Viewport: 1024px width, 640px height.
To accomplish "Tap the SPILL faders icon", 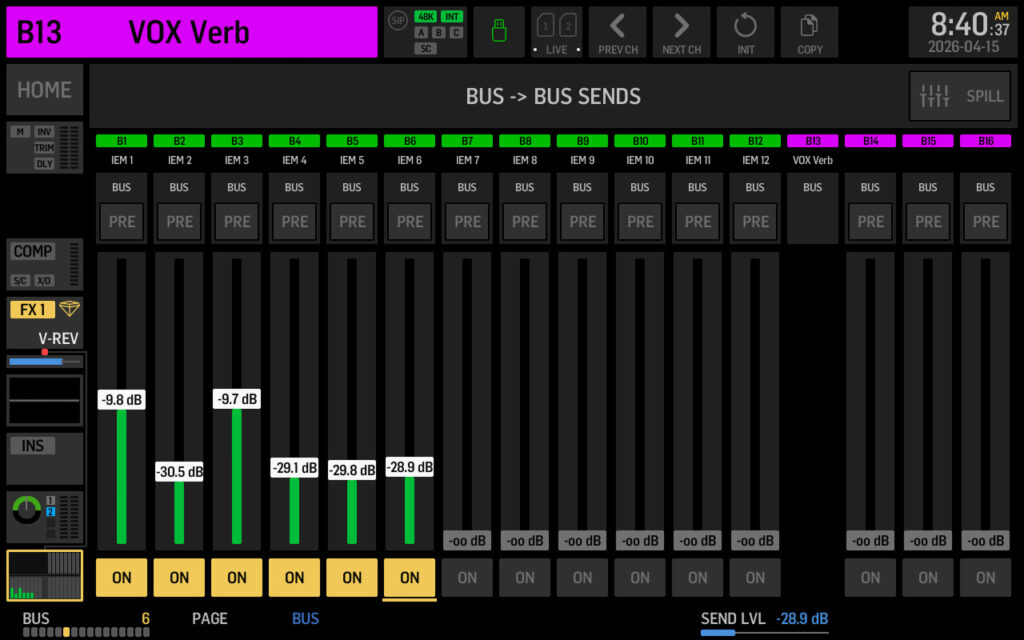I will point(962,97).
